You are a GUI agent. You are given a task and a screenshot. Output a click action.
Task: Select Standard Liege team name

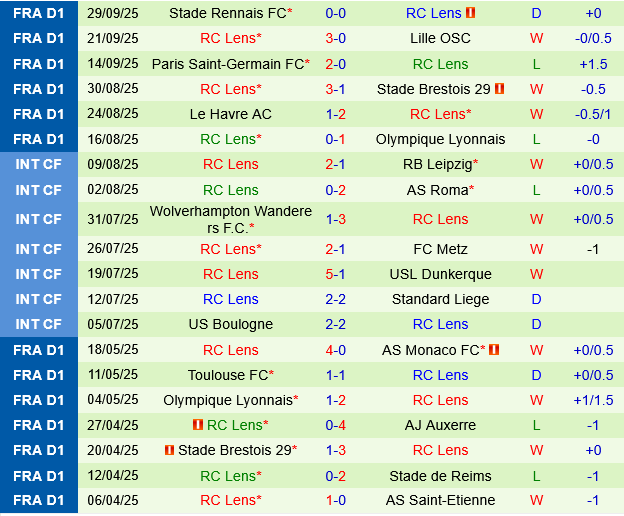point(440,299)
